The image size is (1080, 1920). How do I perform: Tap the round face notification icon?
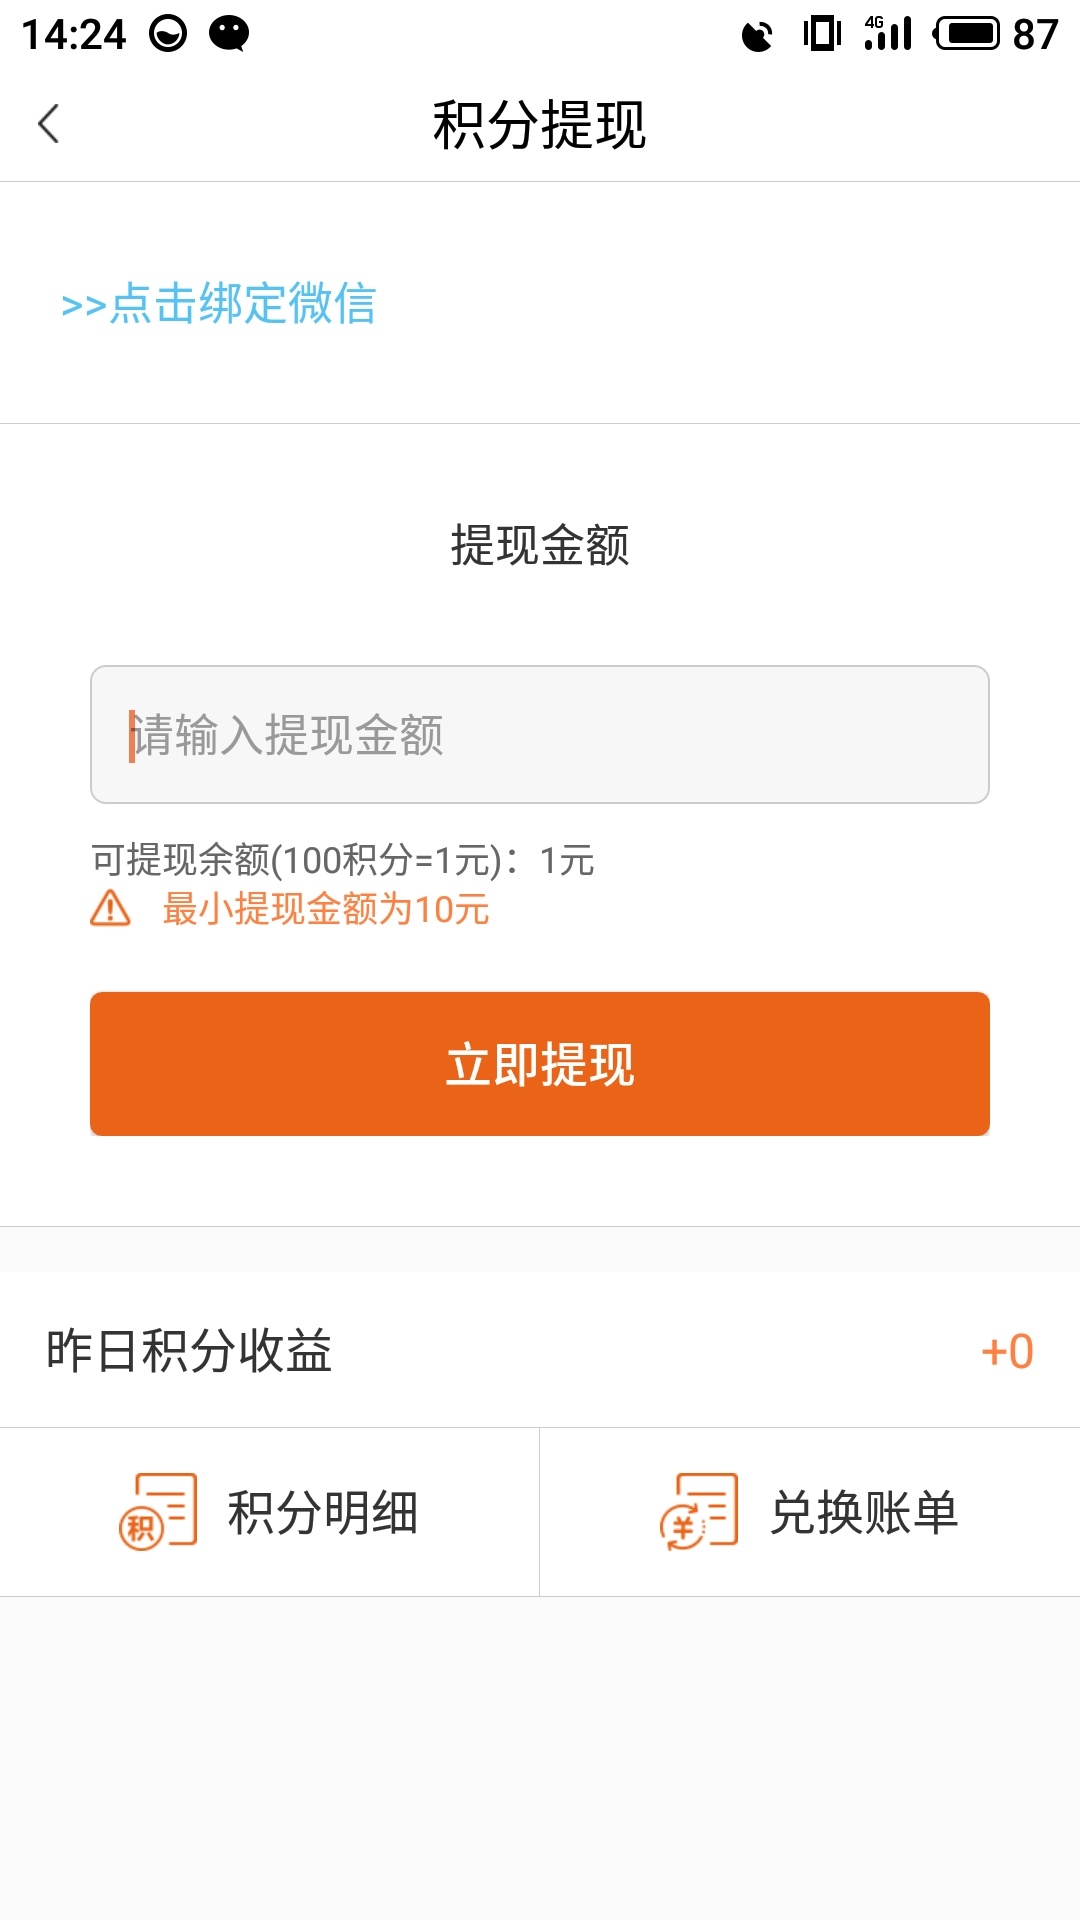(x=168, y=34)
